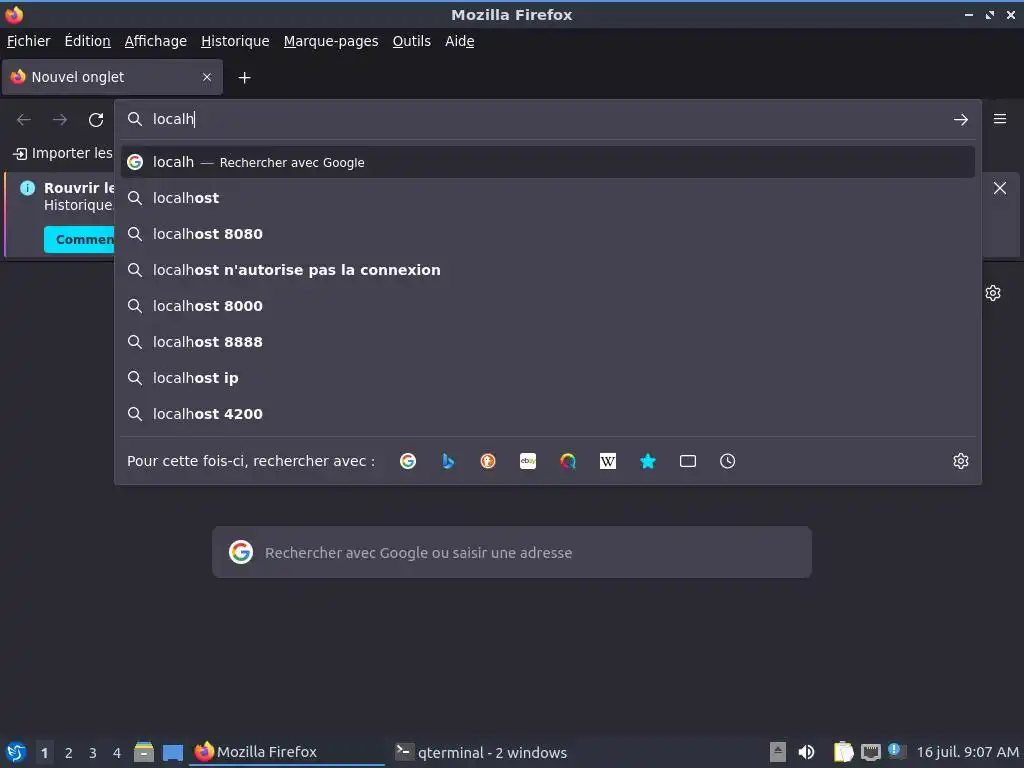Switch to virtual desktop 3
Image resolution: width=1024 pixels, height=768 pixels.
(93, 753)
